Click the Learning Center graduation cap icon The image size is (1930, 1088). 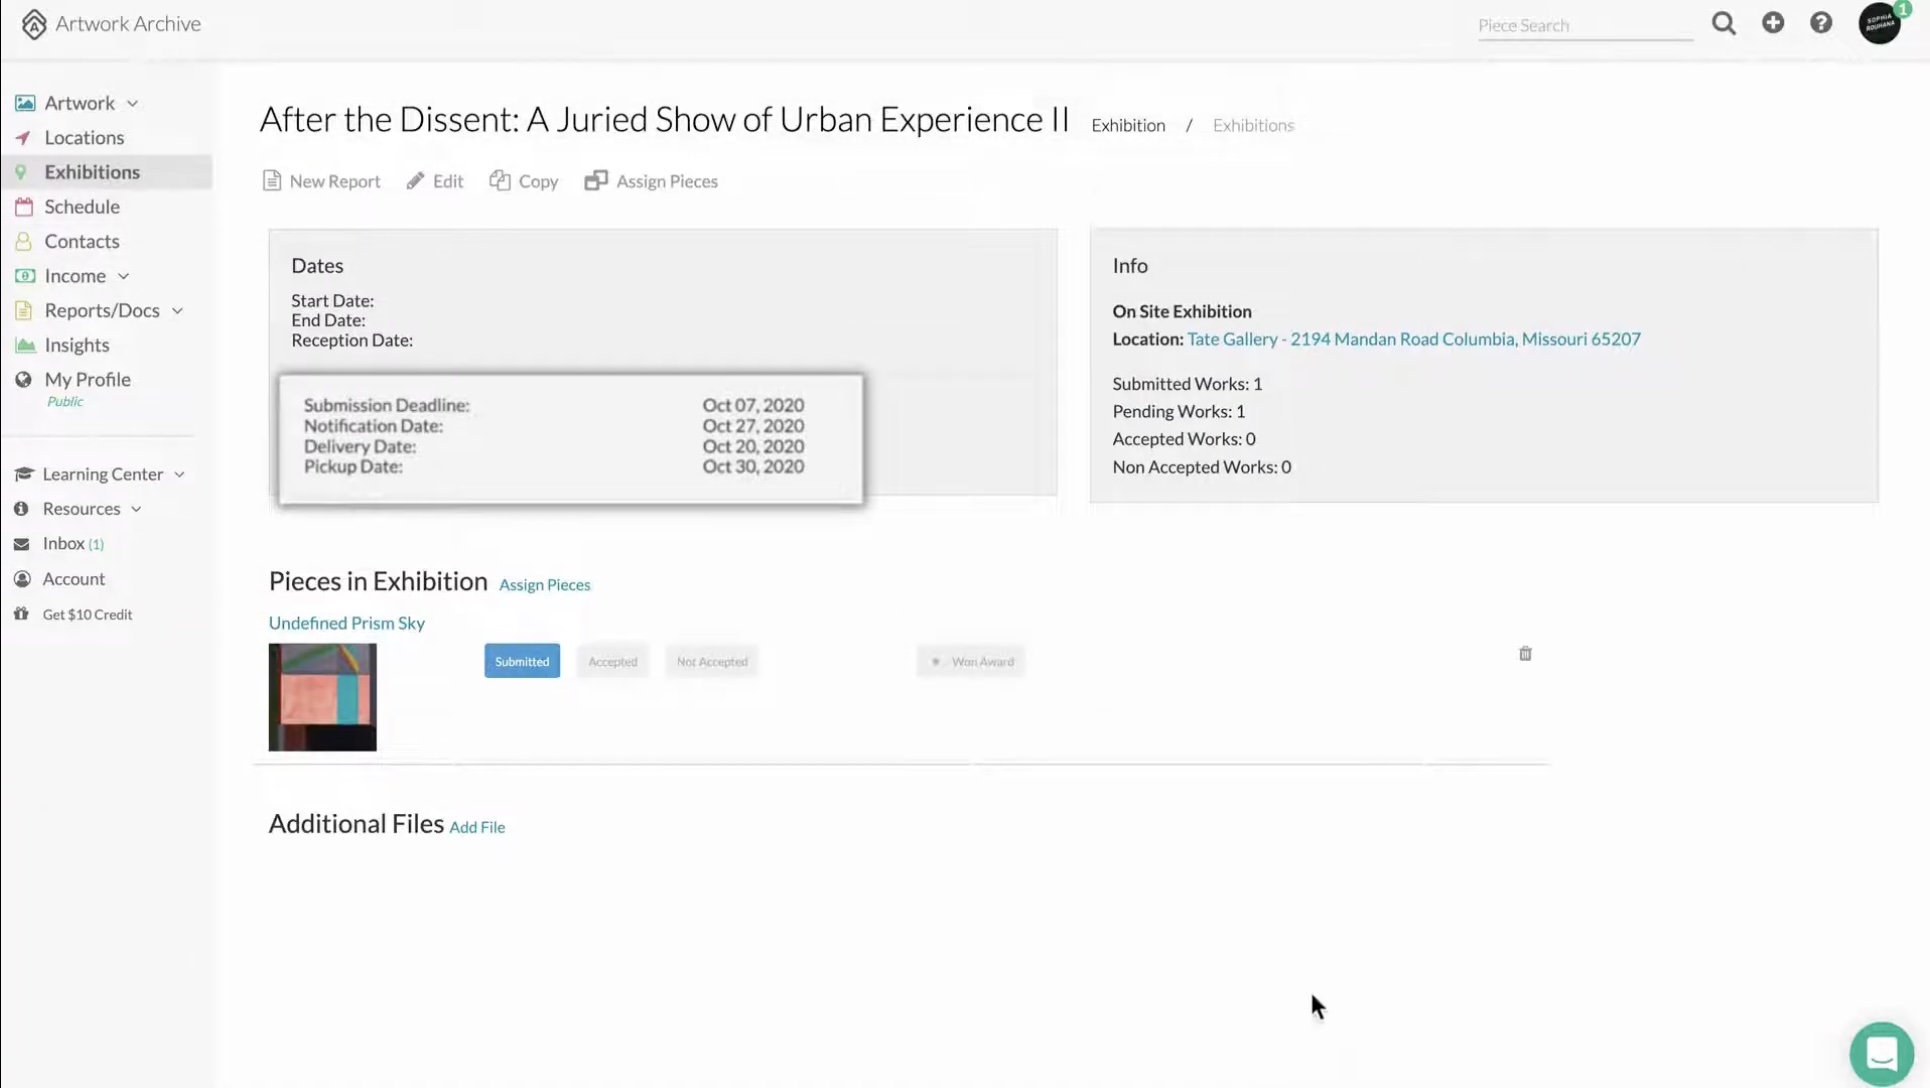tap(23, 474)
